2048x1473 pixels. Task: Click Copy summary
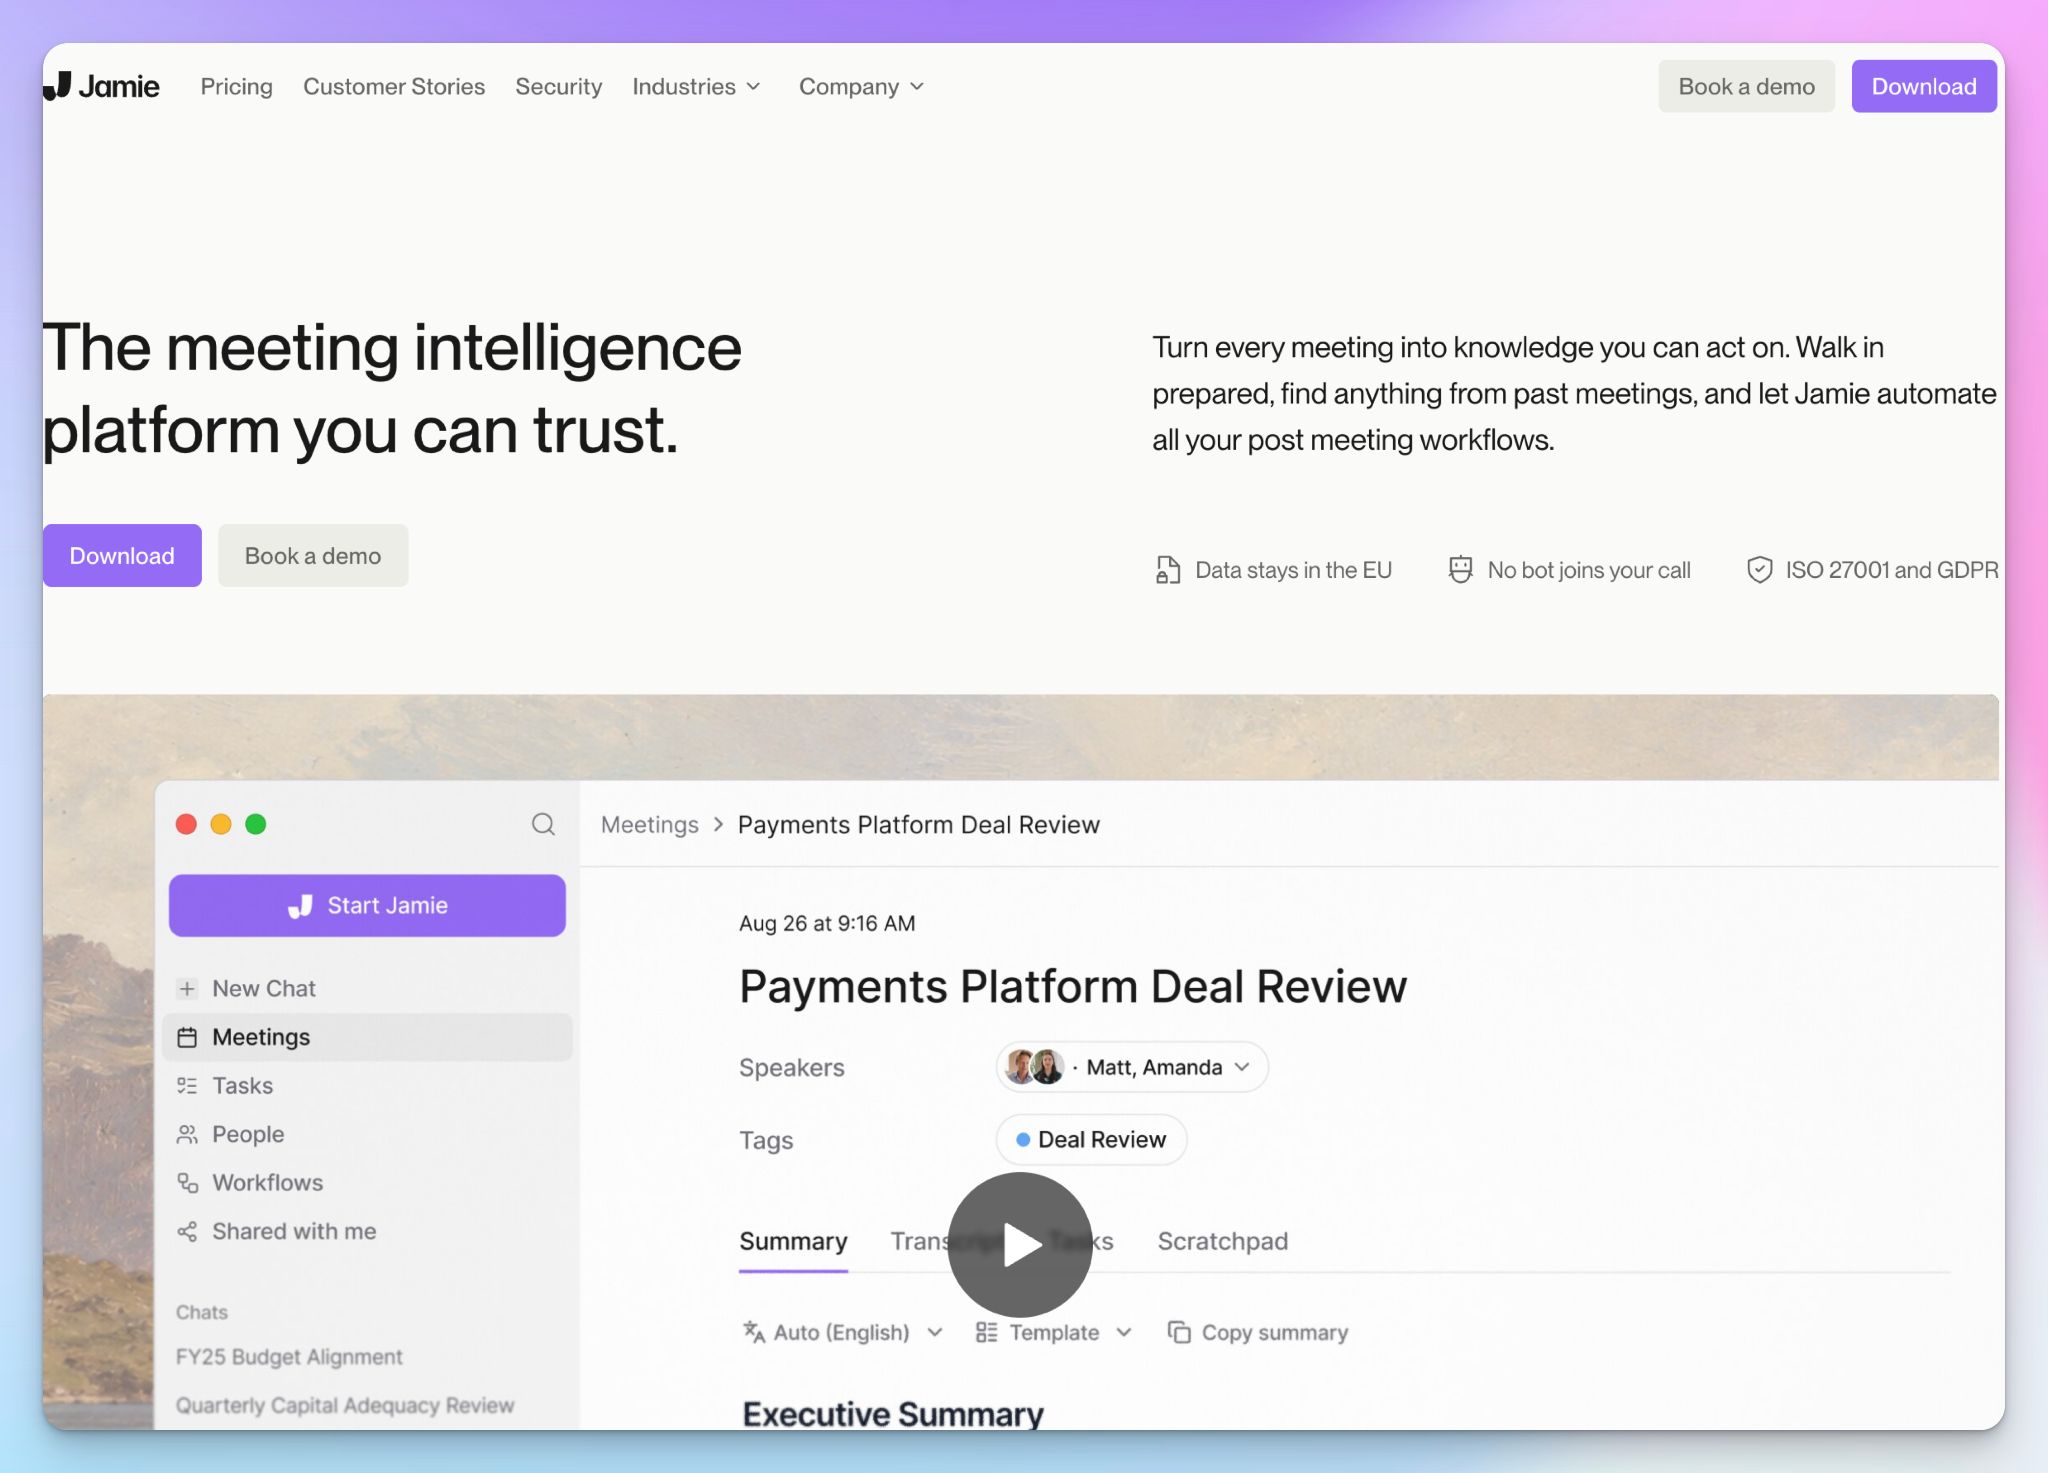(1258, 1332)
